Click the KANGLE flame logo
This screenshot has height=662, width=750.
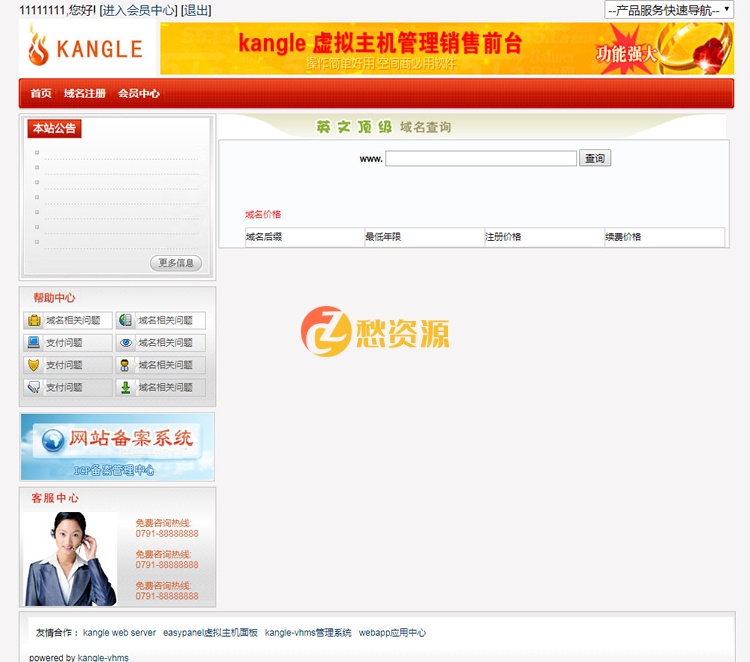[86, 48]
